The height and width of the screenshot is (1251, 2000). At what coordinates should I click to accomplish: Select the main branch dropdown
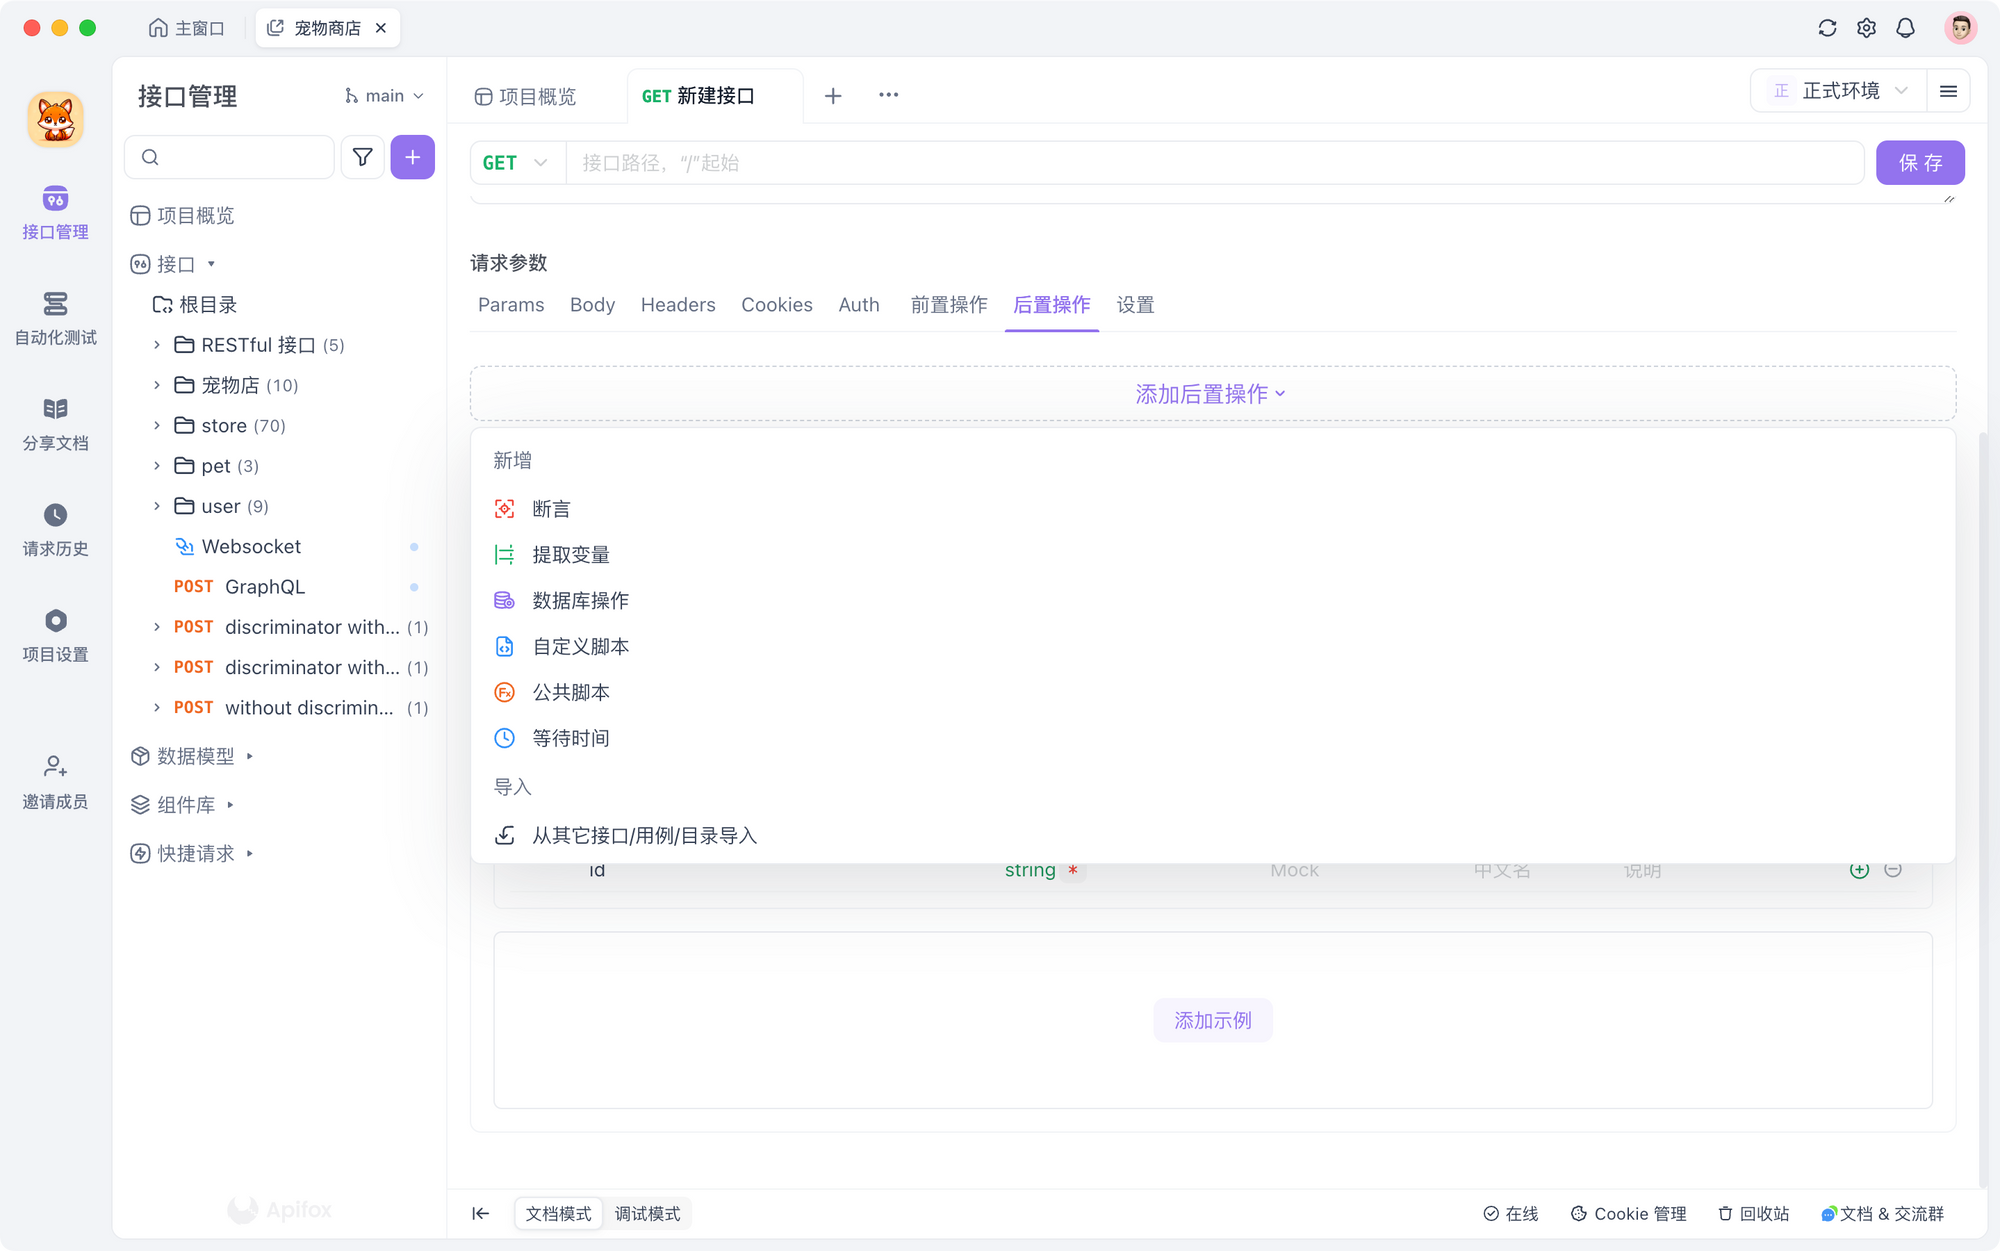point(380,95)
